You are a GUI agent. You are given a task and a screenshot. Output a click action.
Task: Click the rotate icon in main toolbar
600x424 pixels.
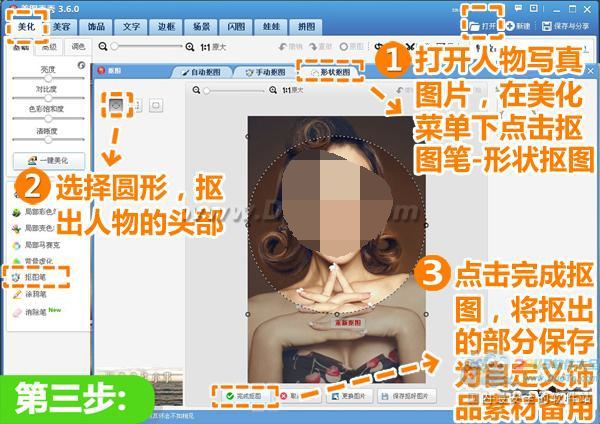378,47
